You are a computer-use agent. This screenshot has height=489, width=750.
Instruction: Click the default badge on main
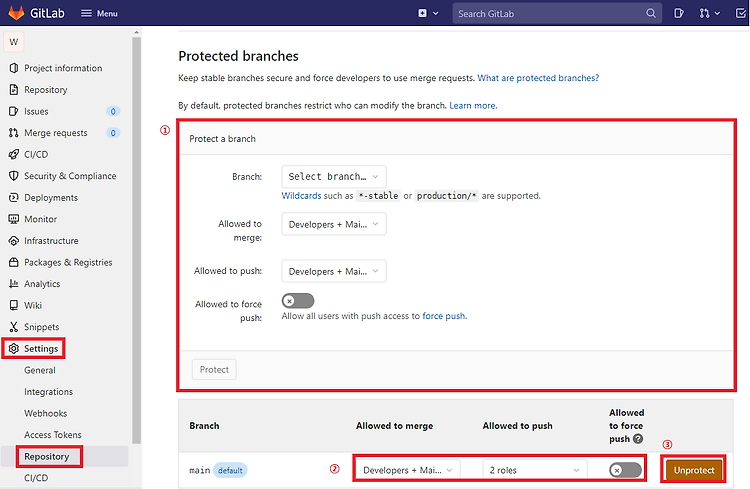pos(230,470)
